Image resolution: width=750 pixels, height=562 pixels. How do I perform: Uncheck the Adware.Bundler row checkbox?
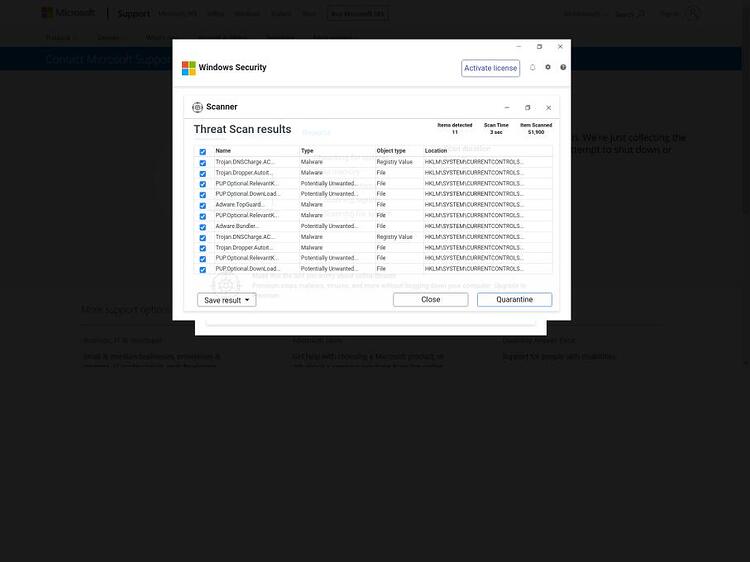coord(203,227)
